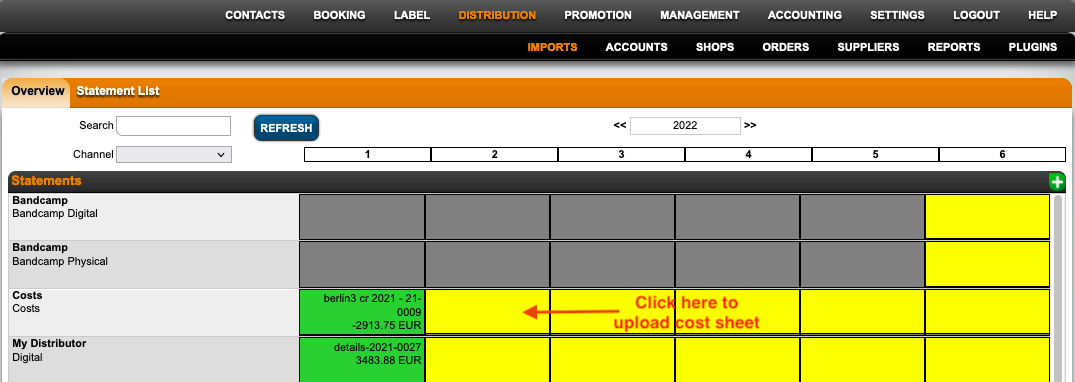
Task: Select month 3 column header
Action: [x=621, y=155]
